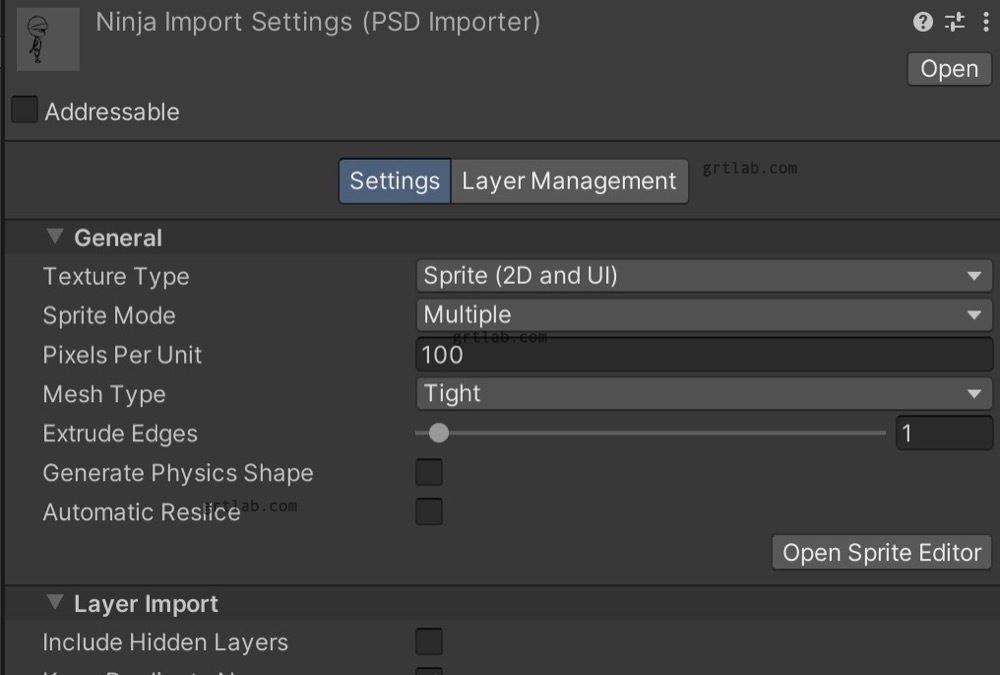1000x675 pixels.
Task: Open the Sprite Editor
Action: coord(880,552)
